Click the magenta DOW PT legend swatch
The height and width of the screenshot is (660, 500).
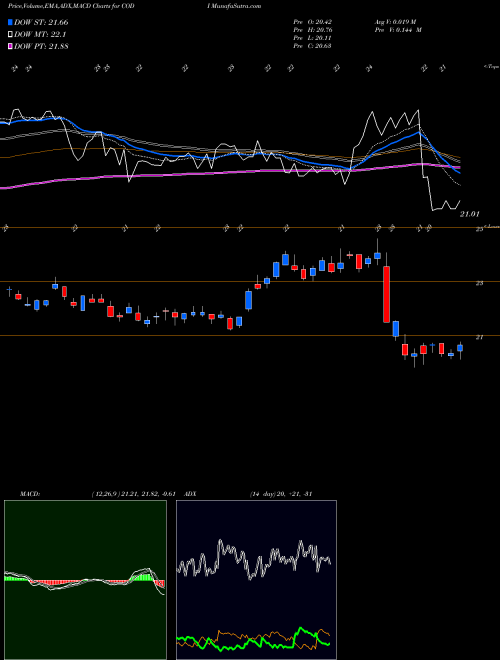pyautogui.click(x=11, y=46)
